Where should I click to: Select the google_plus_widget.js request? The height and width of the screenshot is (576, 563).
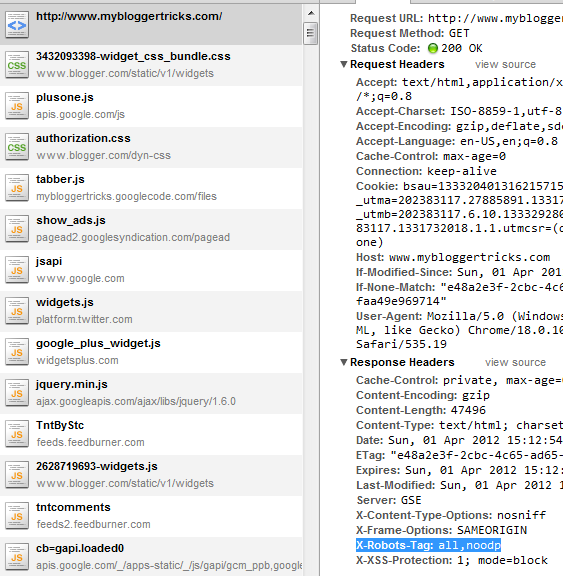pos(151,353)
